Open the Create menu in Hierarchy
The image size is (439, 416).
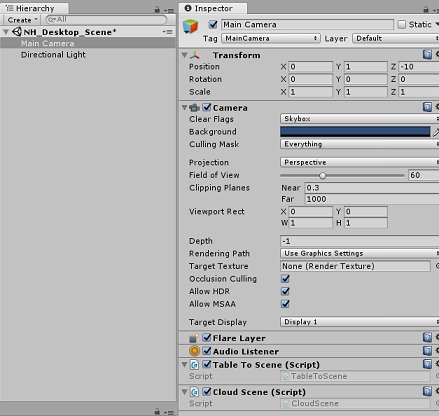(22, 20)
